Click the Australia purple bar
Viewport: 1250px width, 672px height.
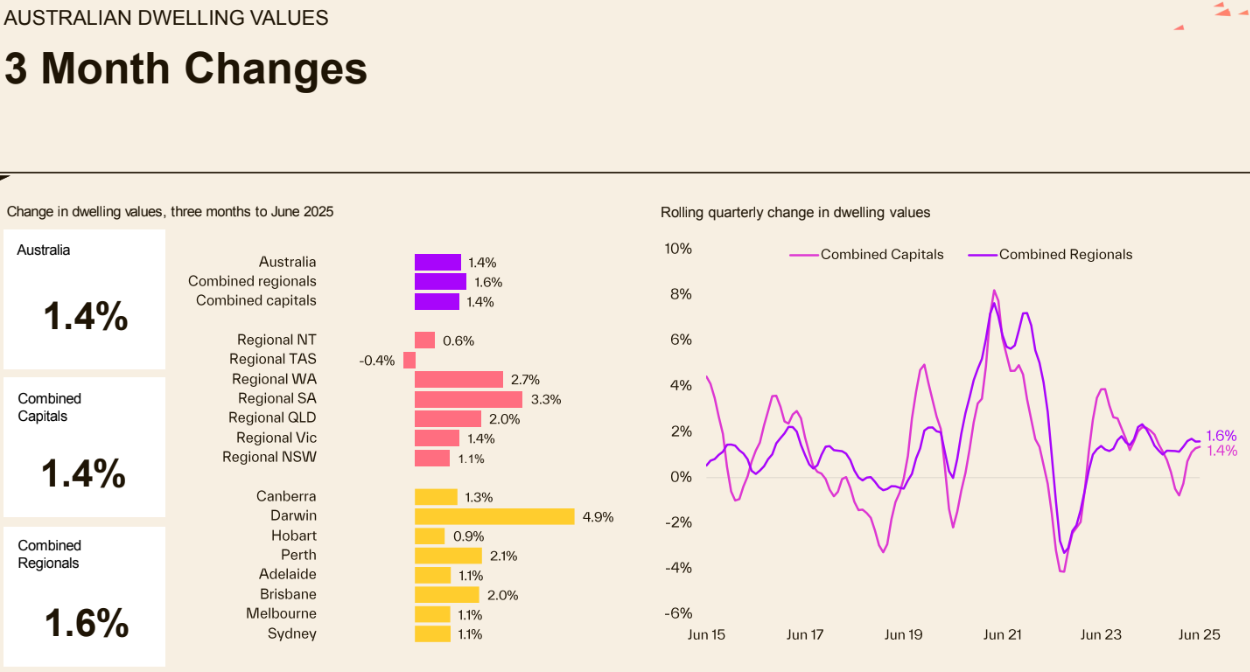click(438, 262)
